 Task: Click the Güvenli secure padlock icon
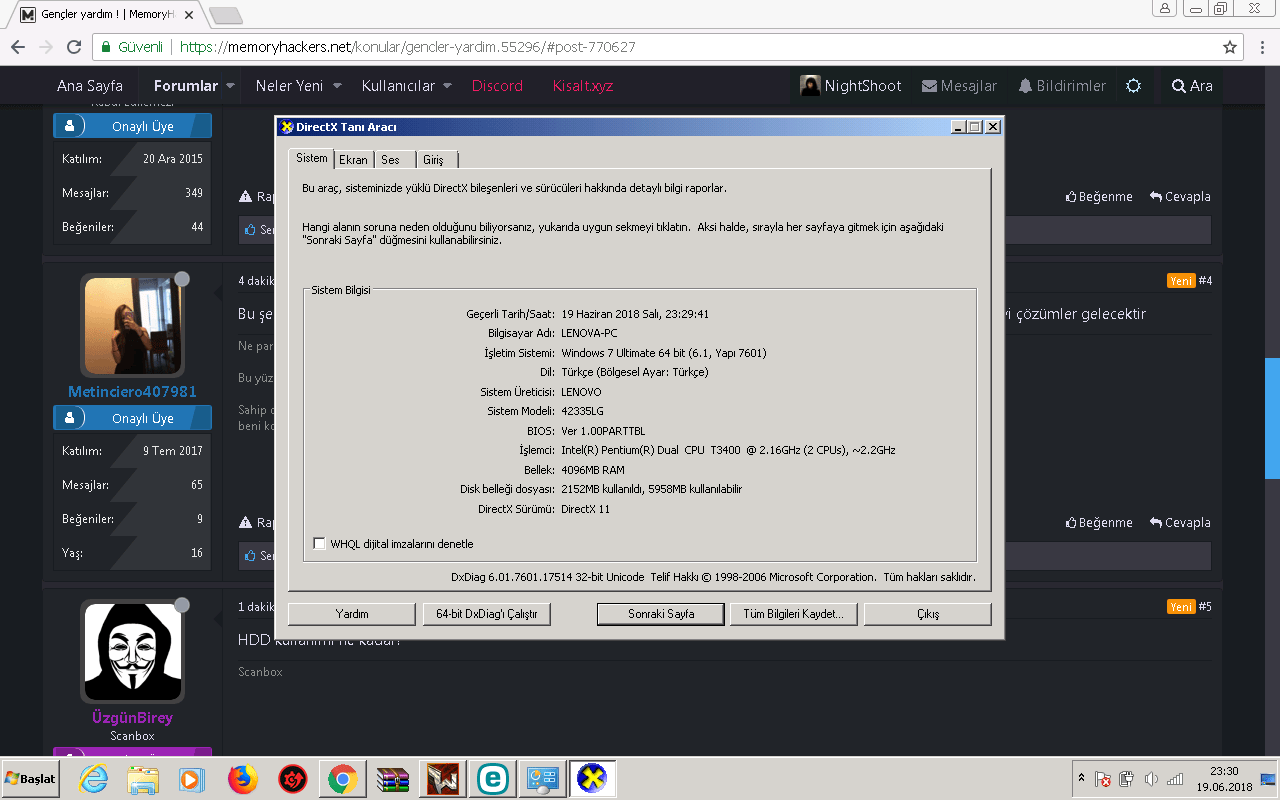[x=106, y=47]
